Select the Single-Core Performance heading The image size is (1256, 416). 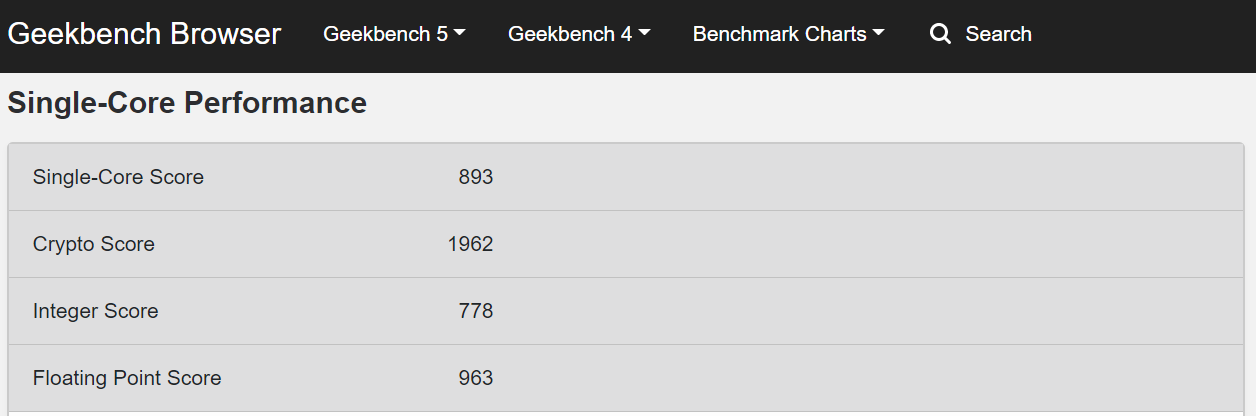tap(187, 103)
